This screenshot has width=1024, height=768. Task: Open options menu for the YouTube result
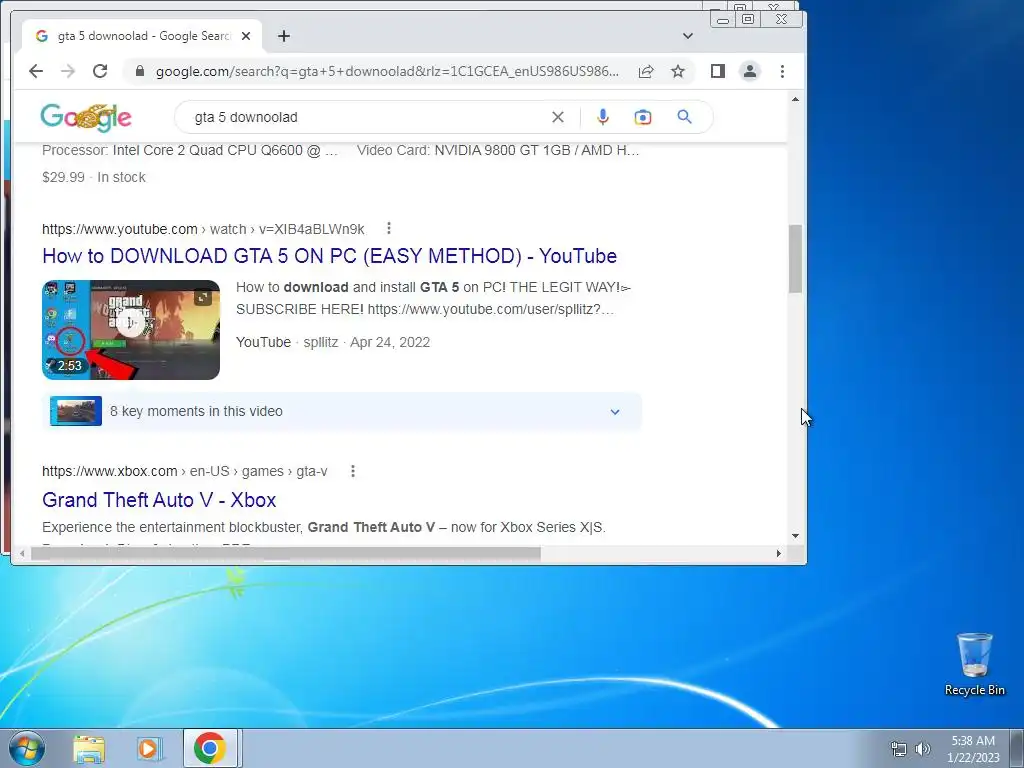pos(389,228)
